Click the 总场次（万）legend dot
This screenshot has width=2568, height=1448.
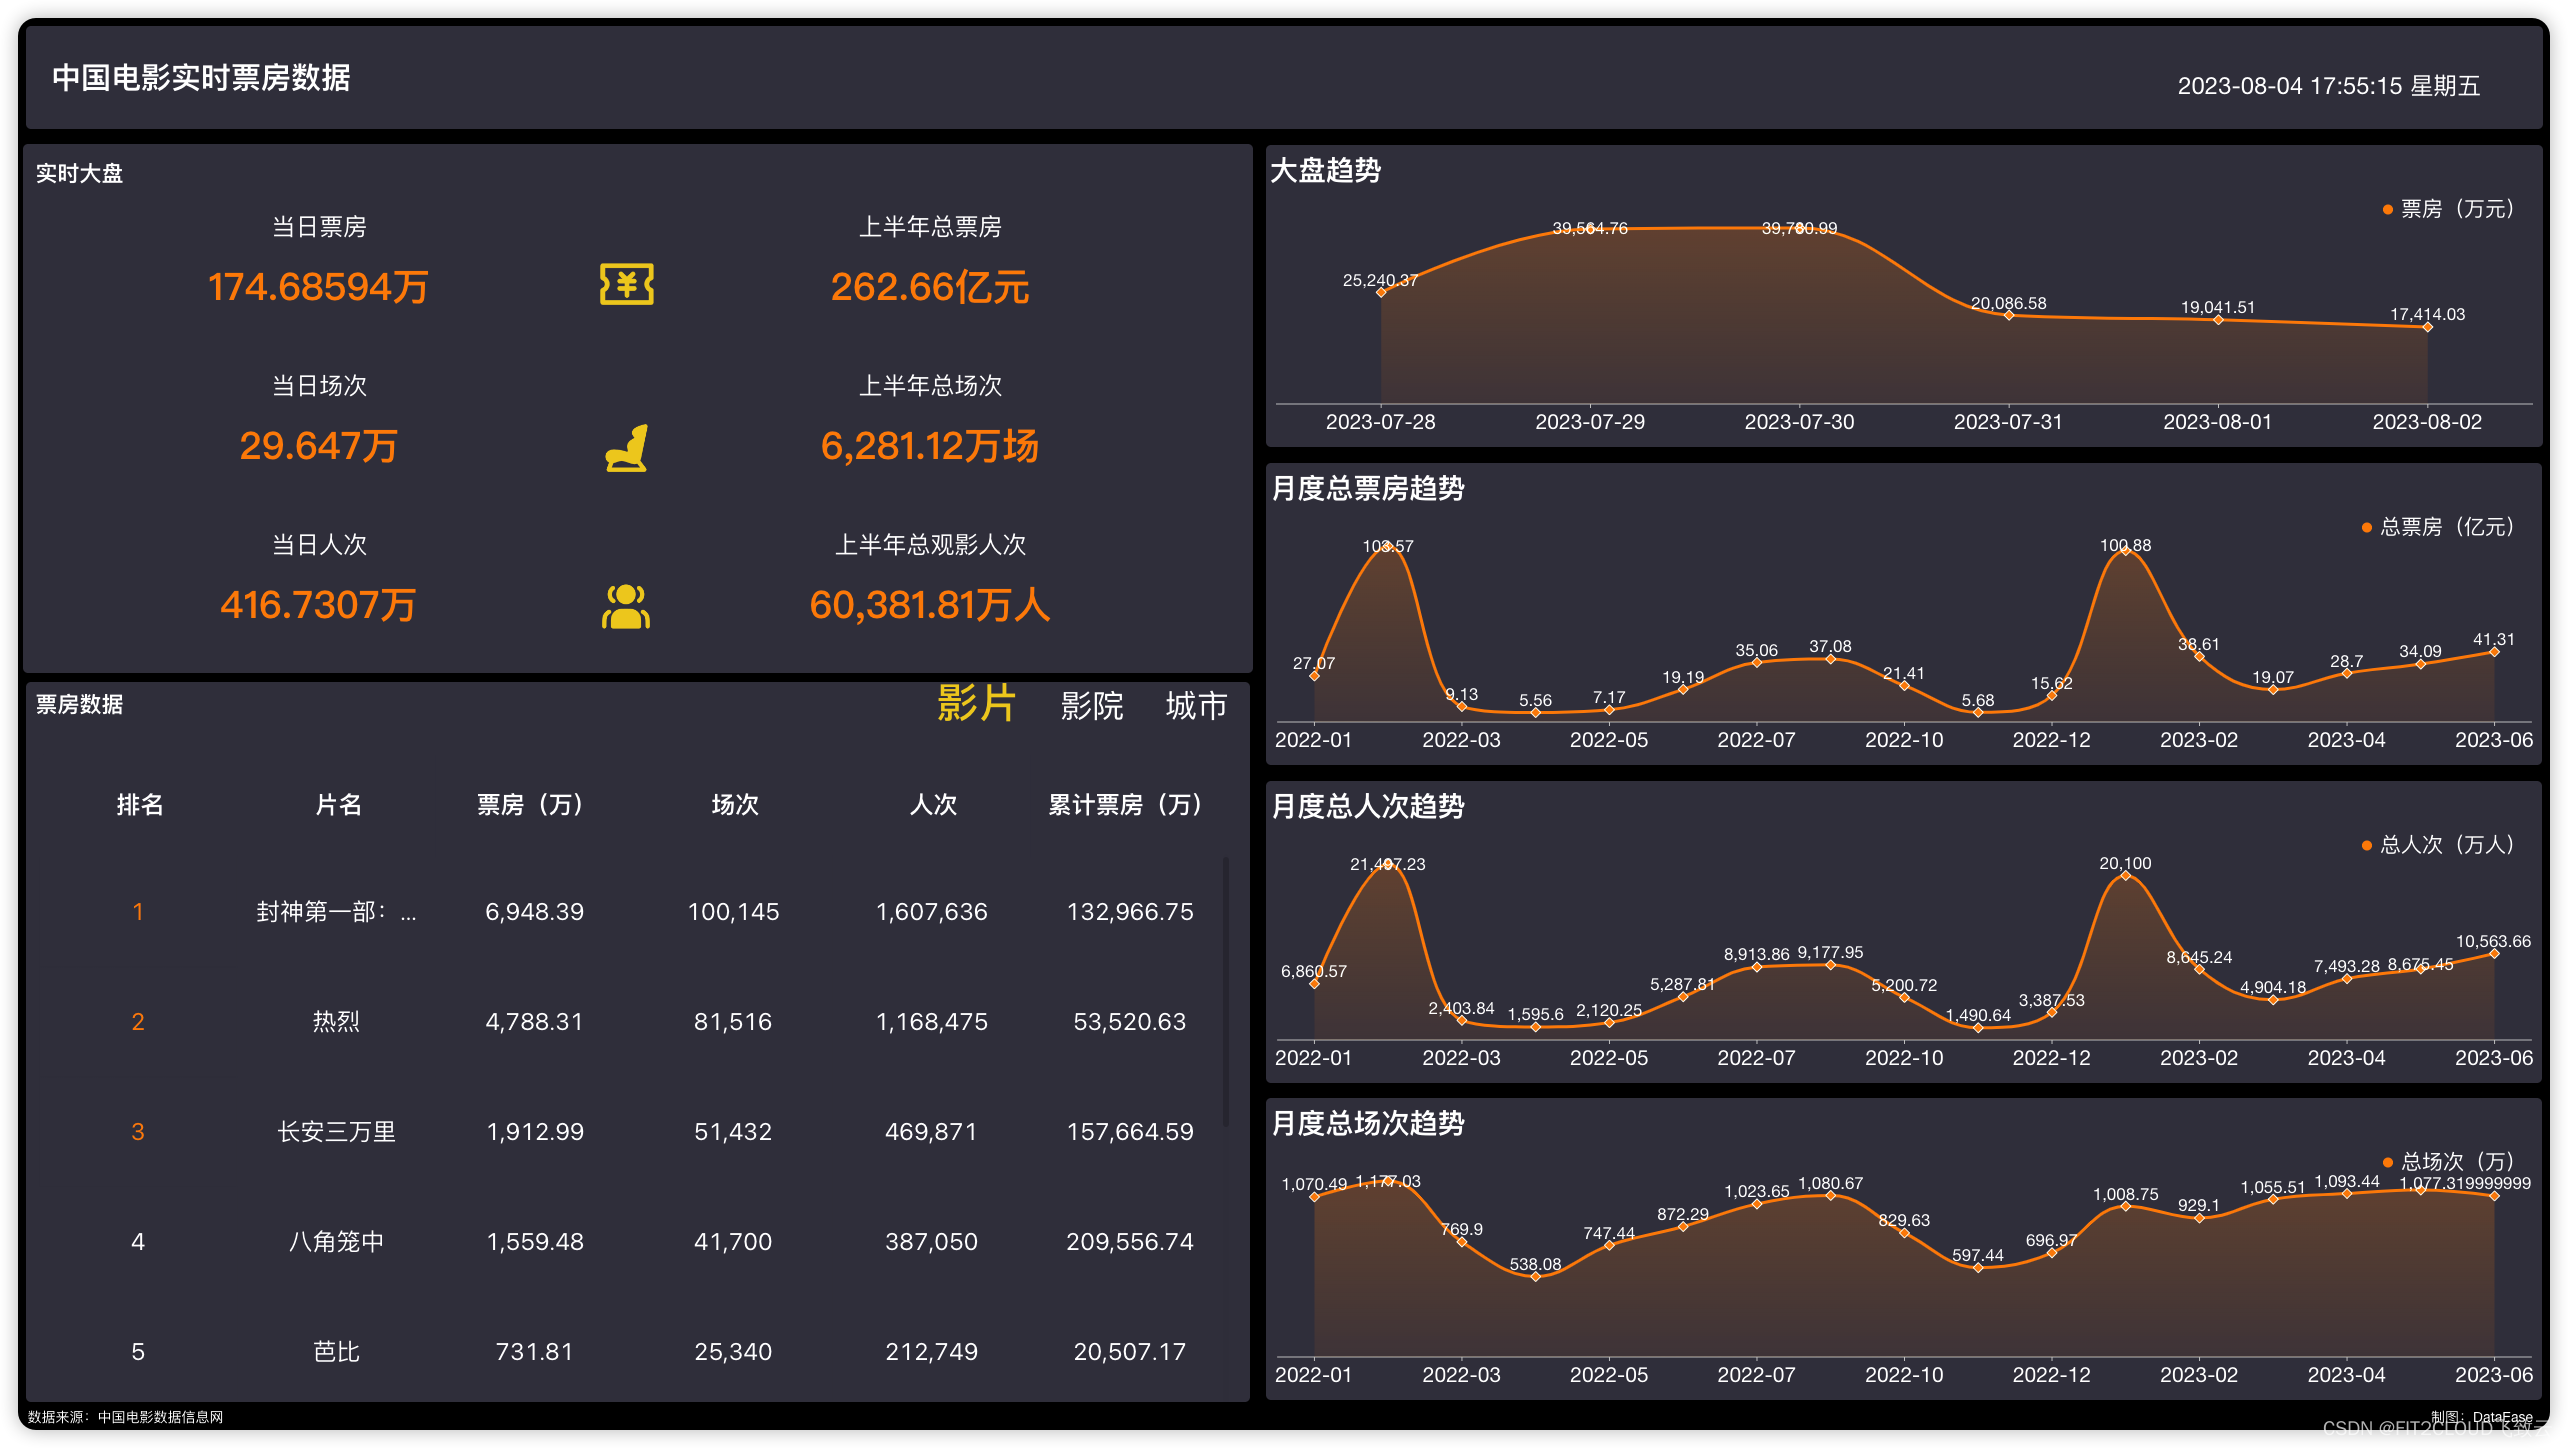[2387, 1162]
